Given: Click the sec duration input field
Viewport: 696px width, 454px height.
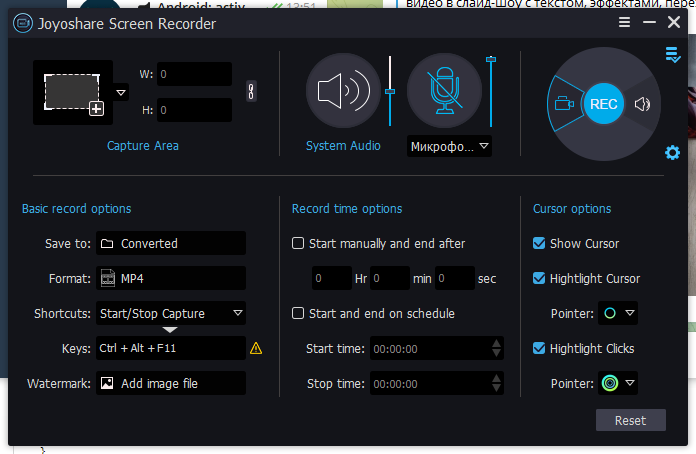Looking at the screenshot, I should point(455,278).
